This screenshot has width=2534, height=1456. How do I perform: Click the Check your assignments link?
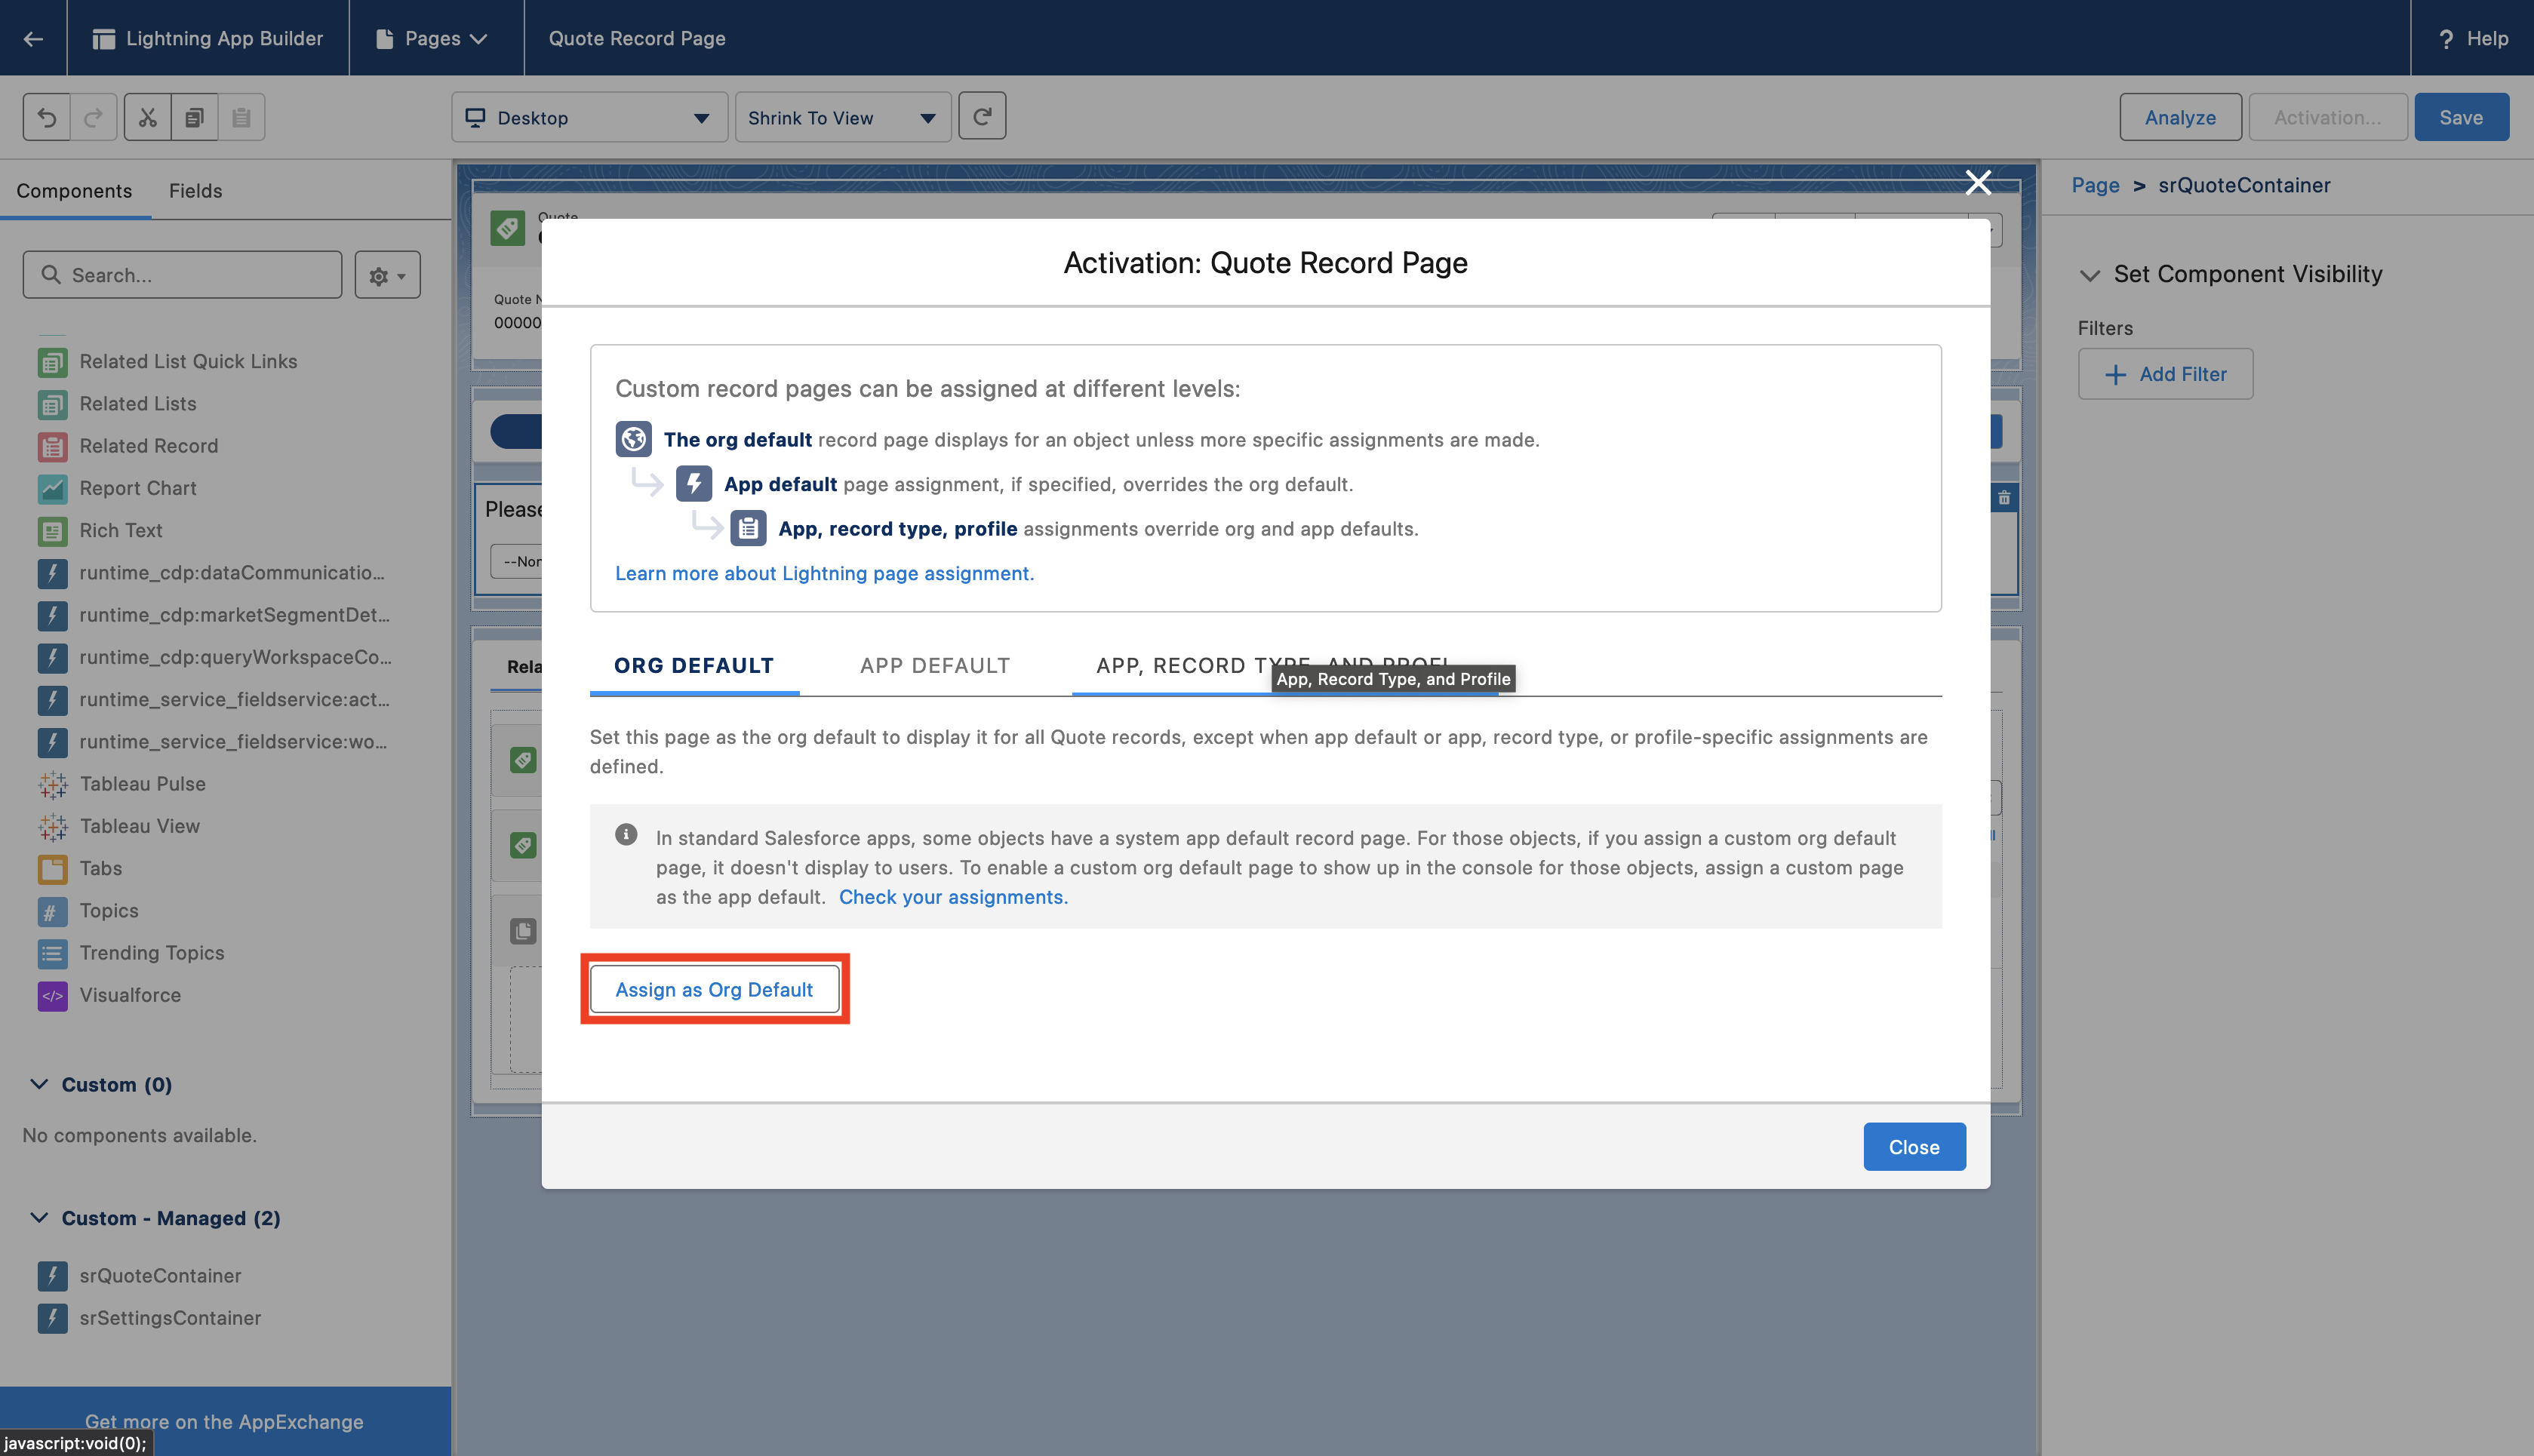pyautogui.click(x=952, y=897)
